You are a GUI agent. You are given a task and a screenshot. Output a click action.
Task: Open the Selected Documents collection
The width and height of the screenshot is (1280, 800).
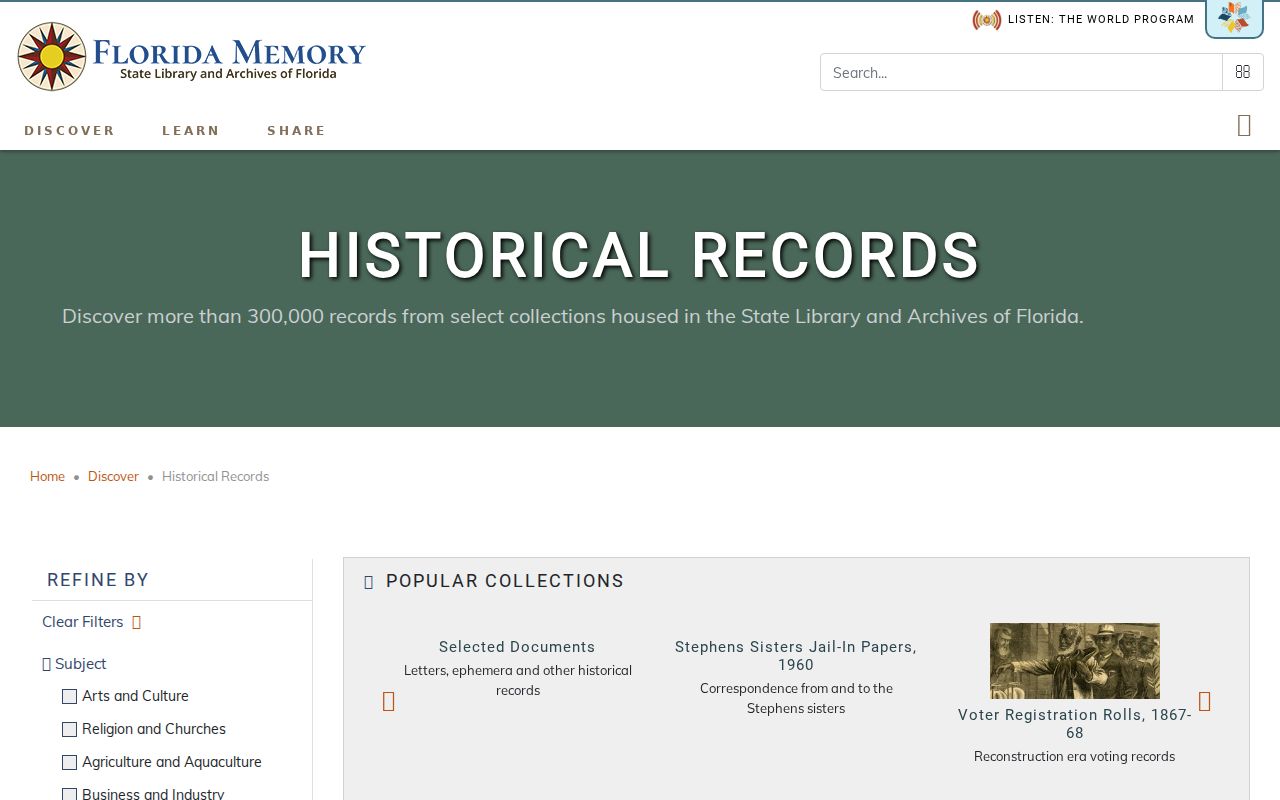click(x=517, y=647)
